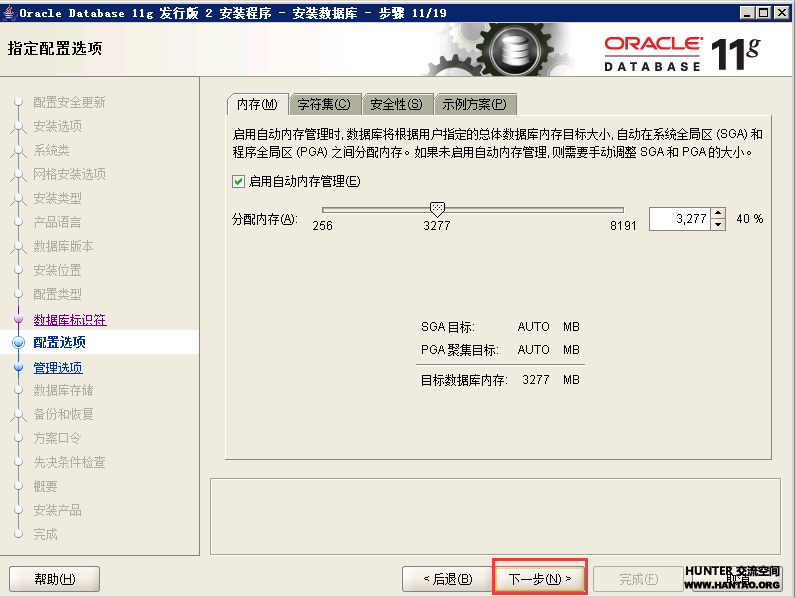
Task: Click the 数据库标识符 step bullet icon
Action: click(17, 319)
